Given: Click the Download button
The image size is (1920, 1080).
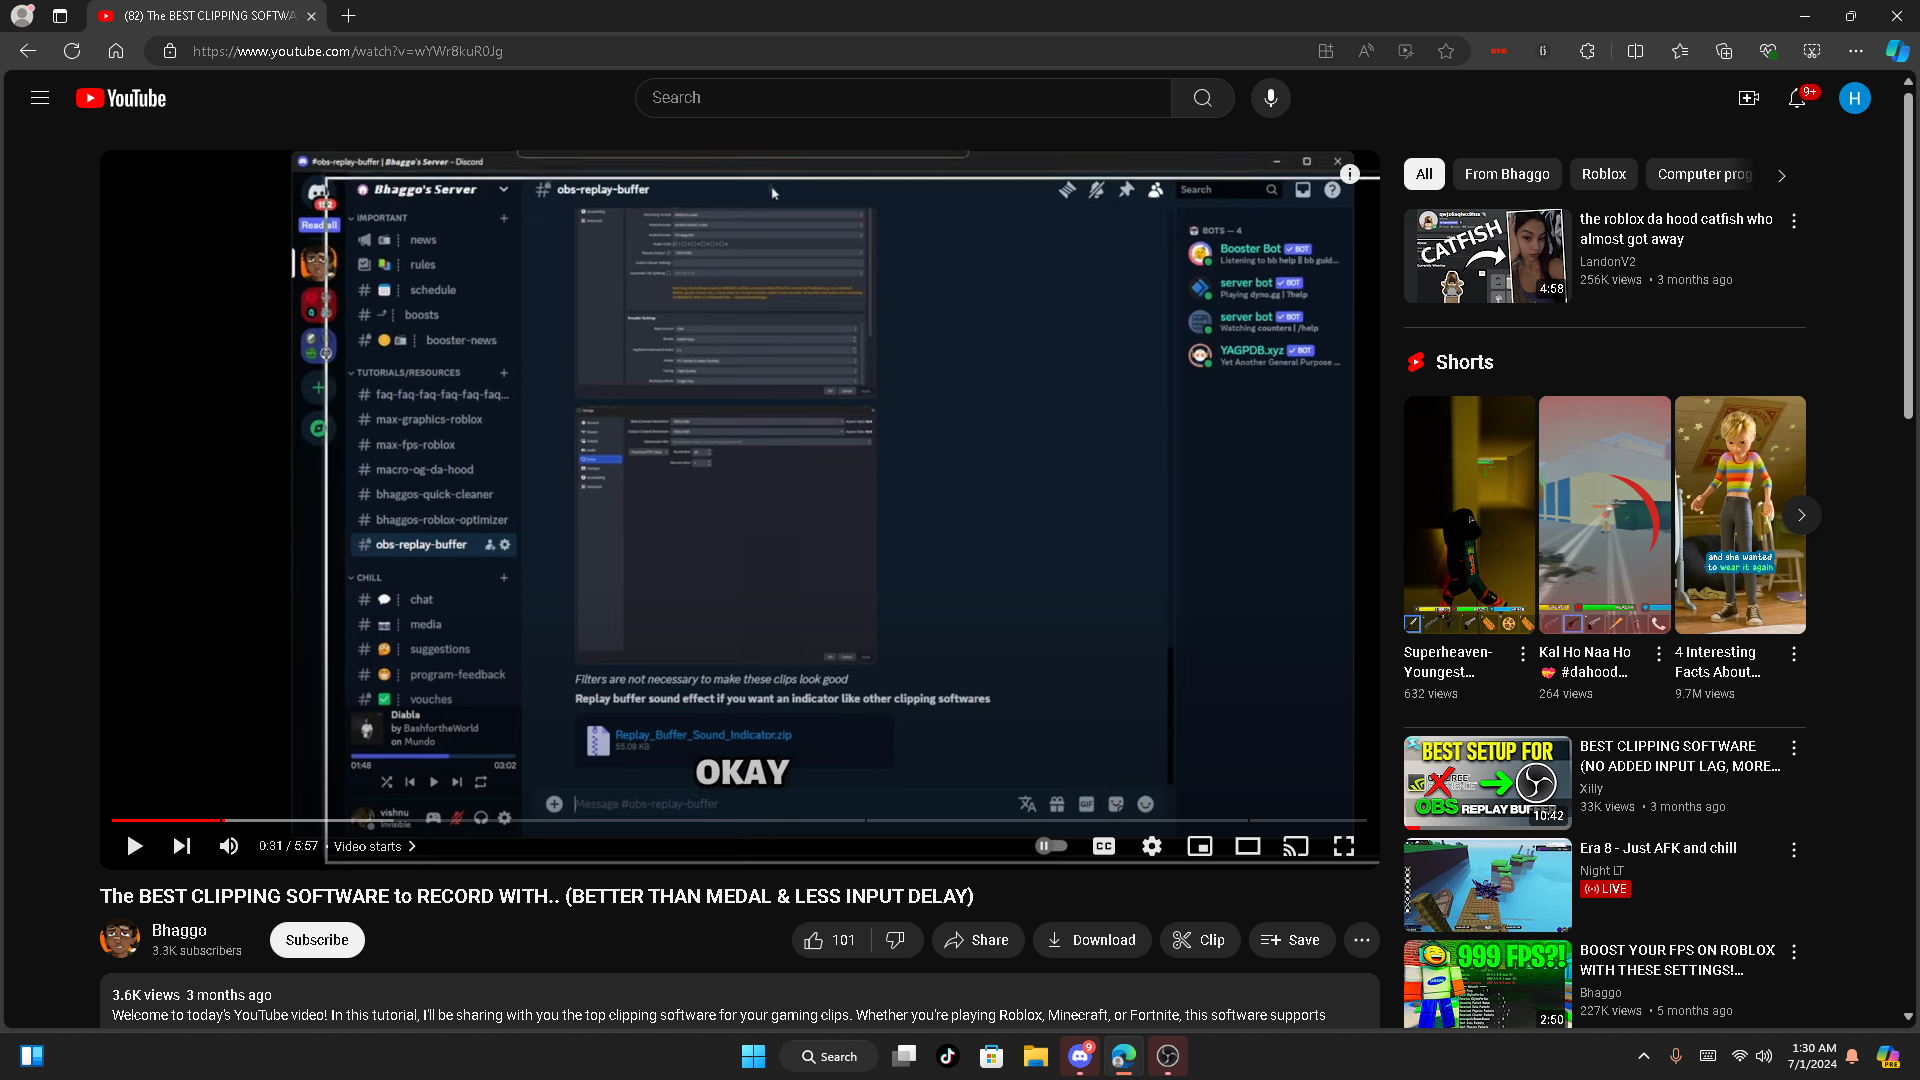Looking at the screenshot, I should (1092, 940).
